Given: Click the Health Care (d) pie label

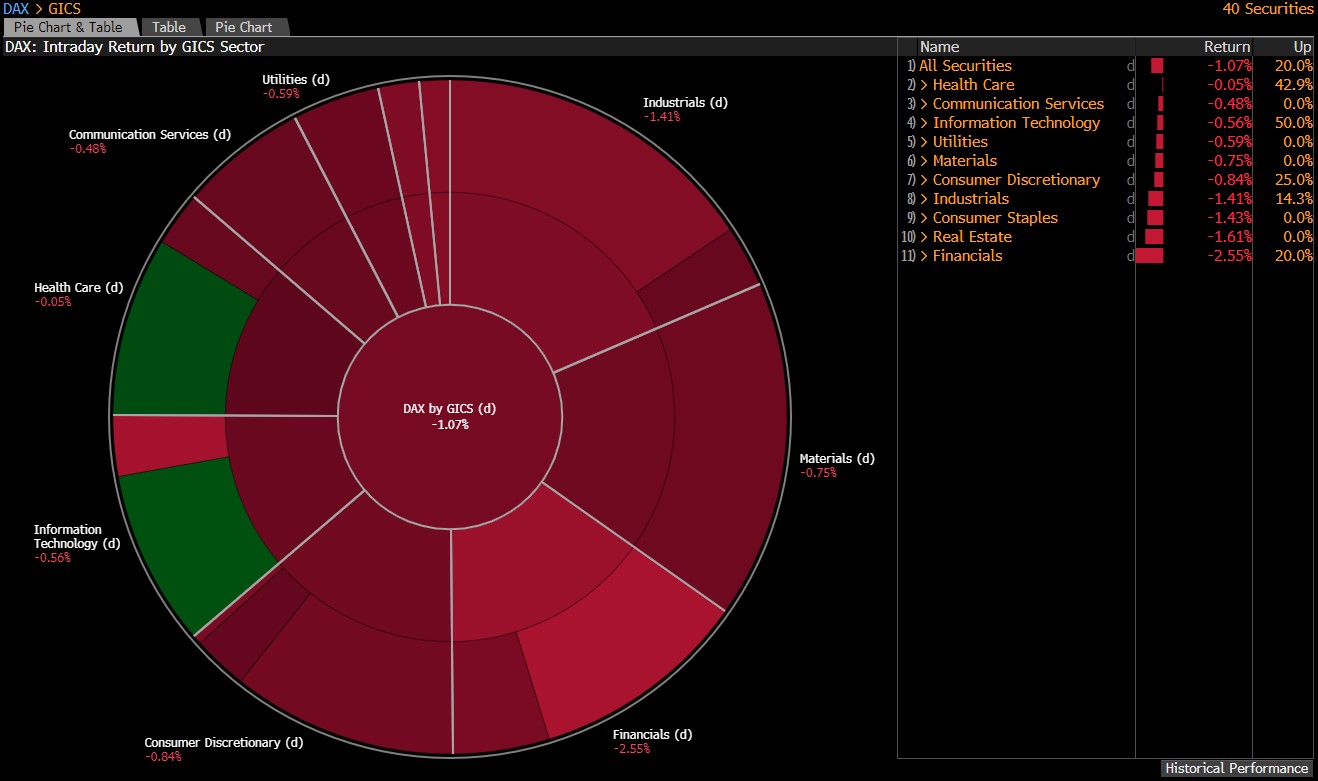Looking at the screenshot, I should [78, 288].
